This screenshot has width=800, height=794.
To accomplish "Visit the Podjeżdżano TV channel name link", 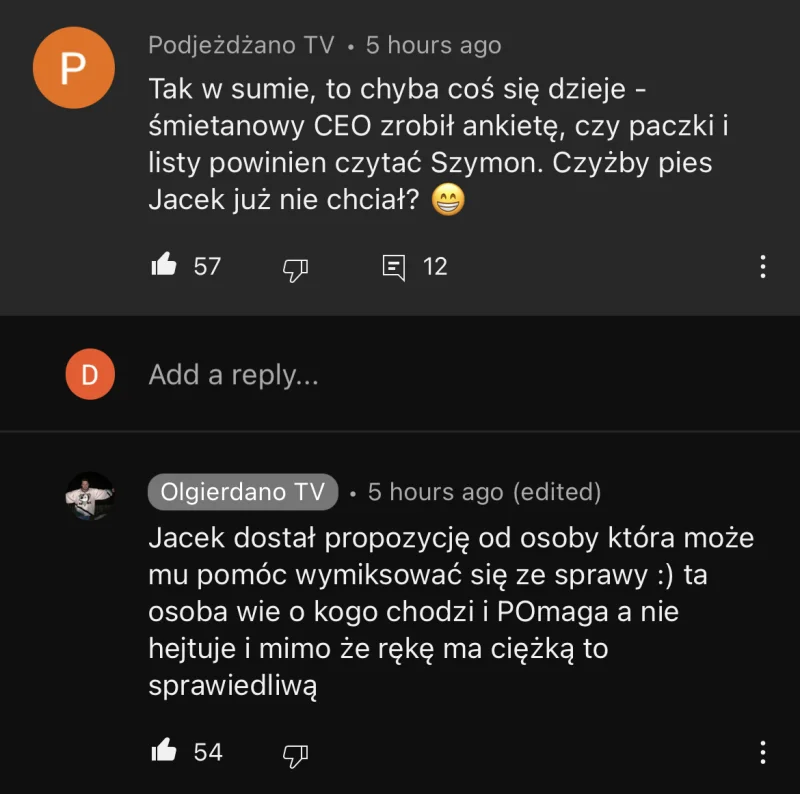I will (x=241, y=45).
